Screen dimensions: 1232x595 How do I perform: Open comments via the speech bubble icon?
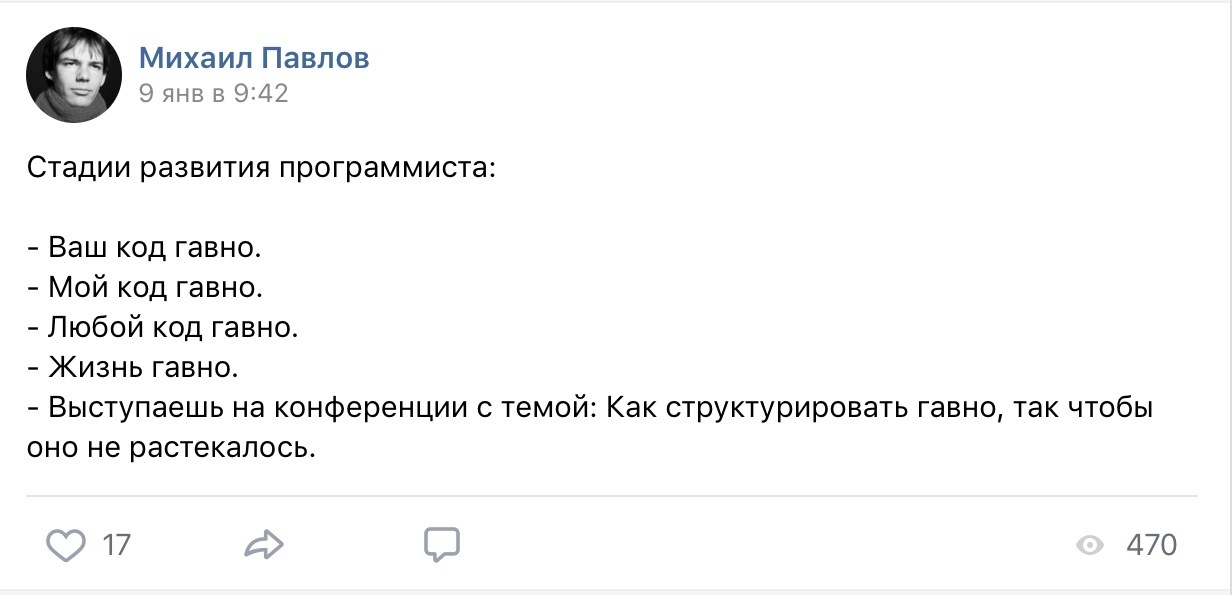click(x=441, y=544)
